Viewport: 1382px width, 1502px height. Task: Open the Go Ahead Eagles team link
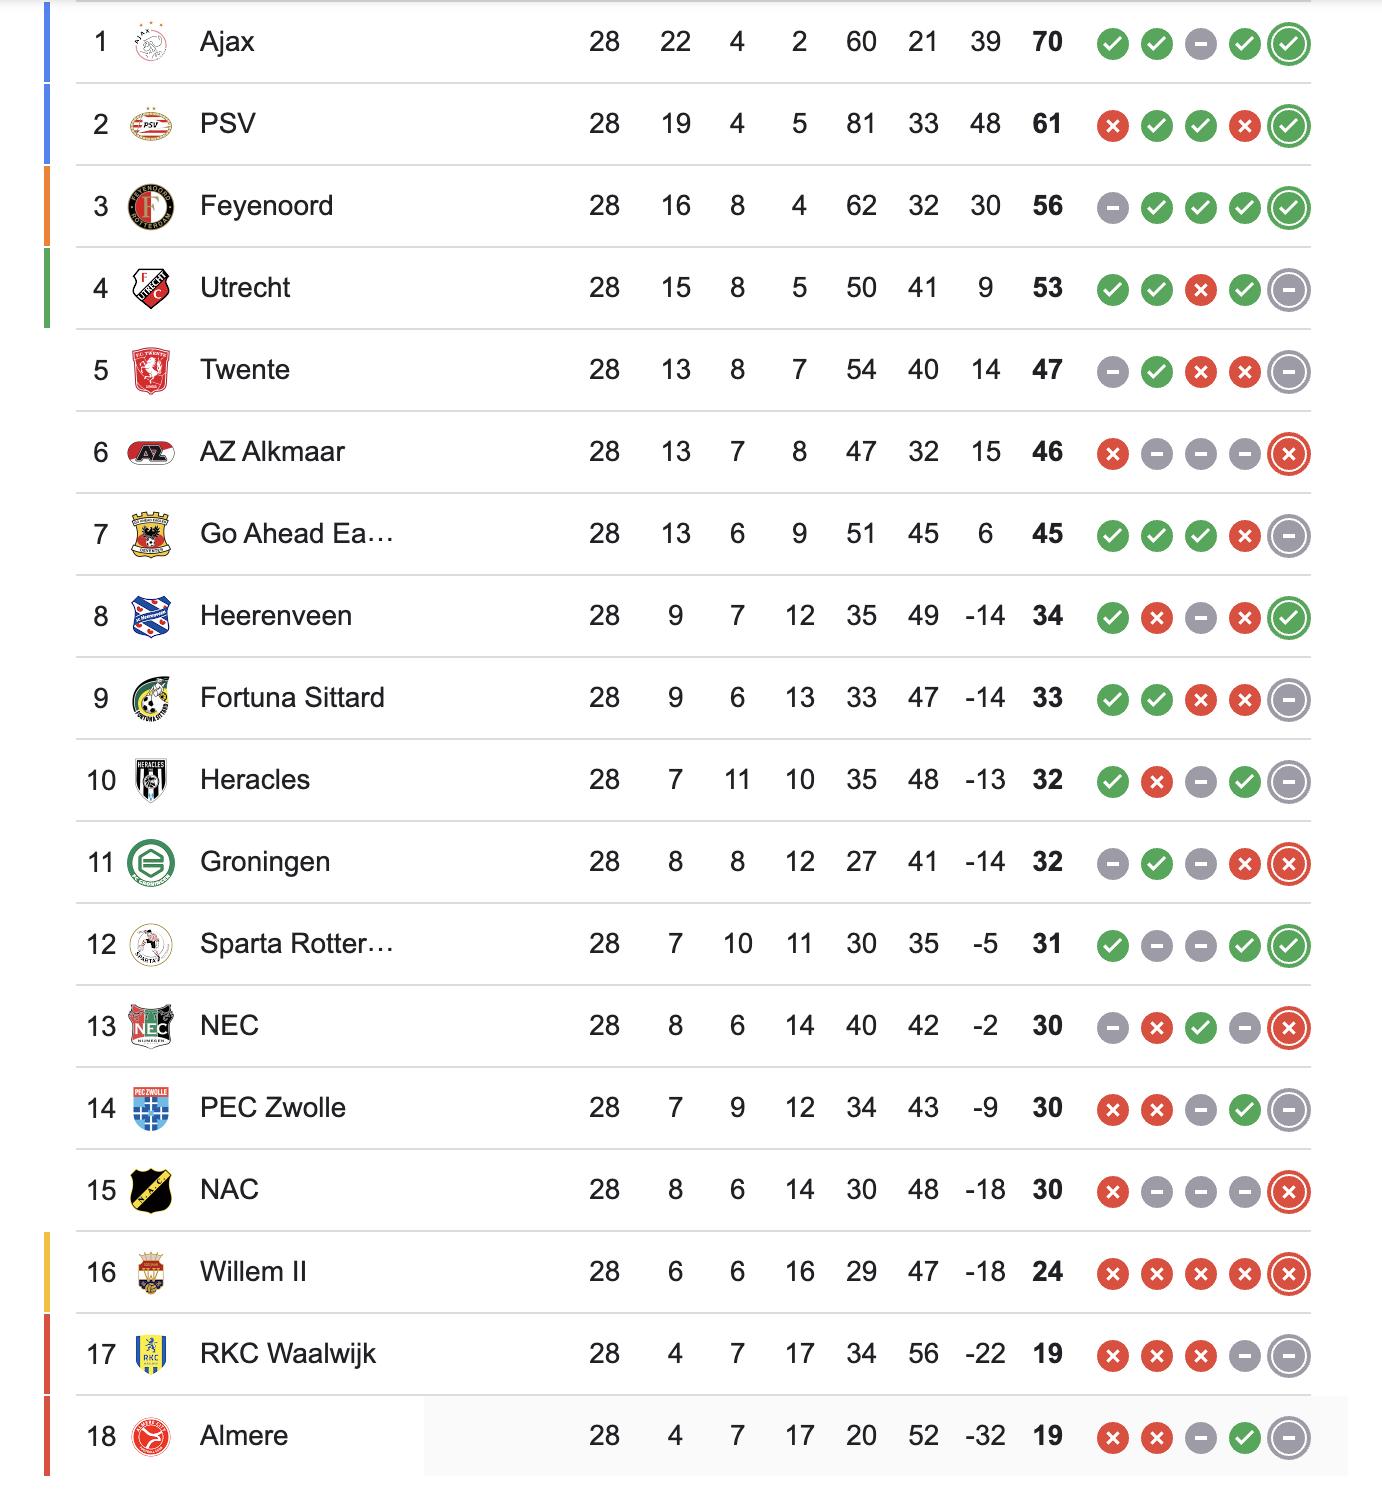pos(296,534)
